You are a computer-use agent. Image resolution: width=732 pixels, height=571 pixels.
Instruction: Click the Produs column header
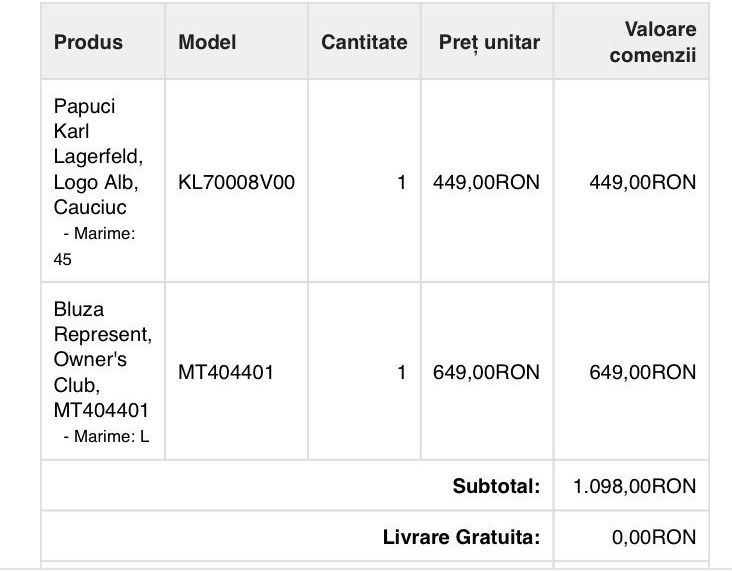click(88, 42)
